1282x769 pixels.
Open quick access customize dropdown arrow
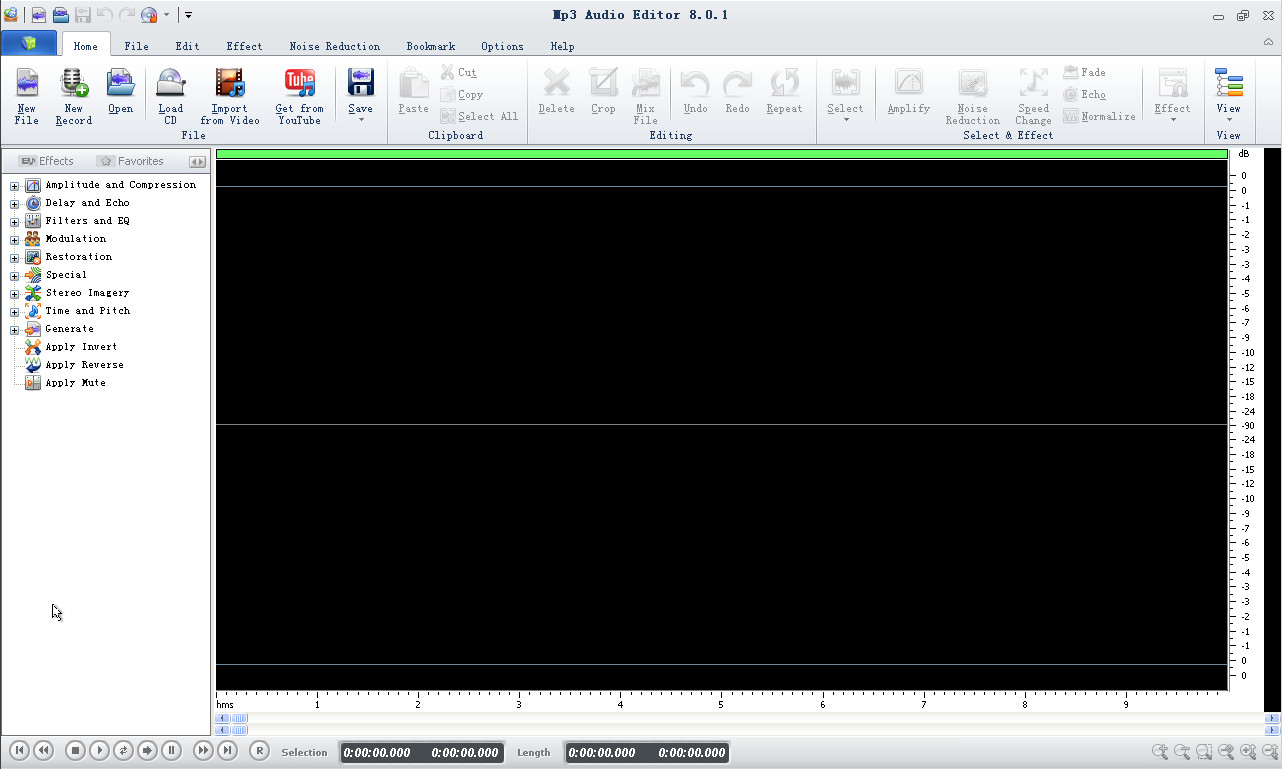(189, 15)
